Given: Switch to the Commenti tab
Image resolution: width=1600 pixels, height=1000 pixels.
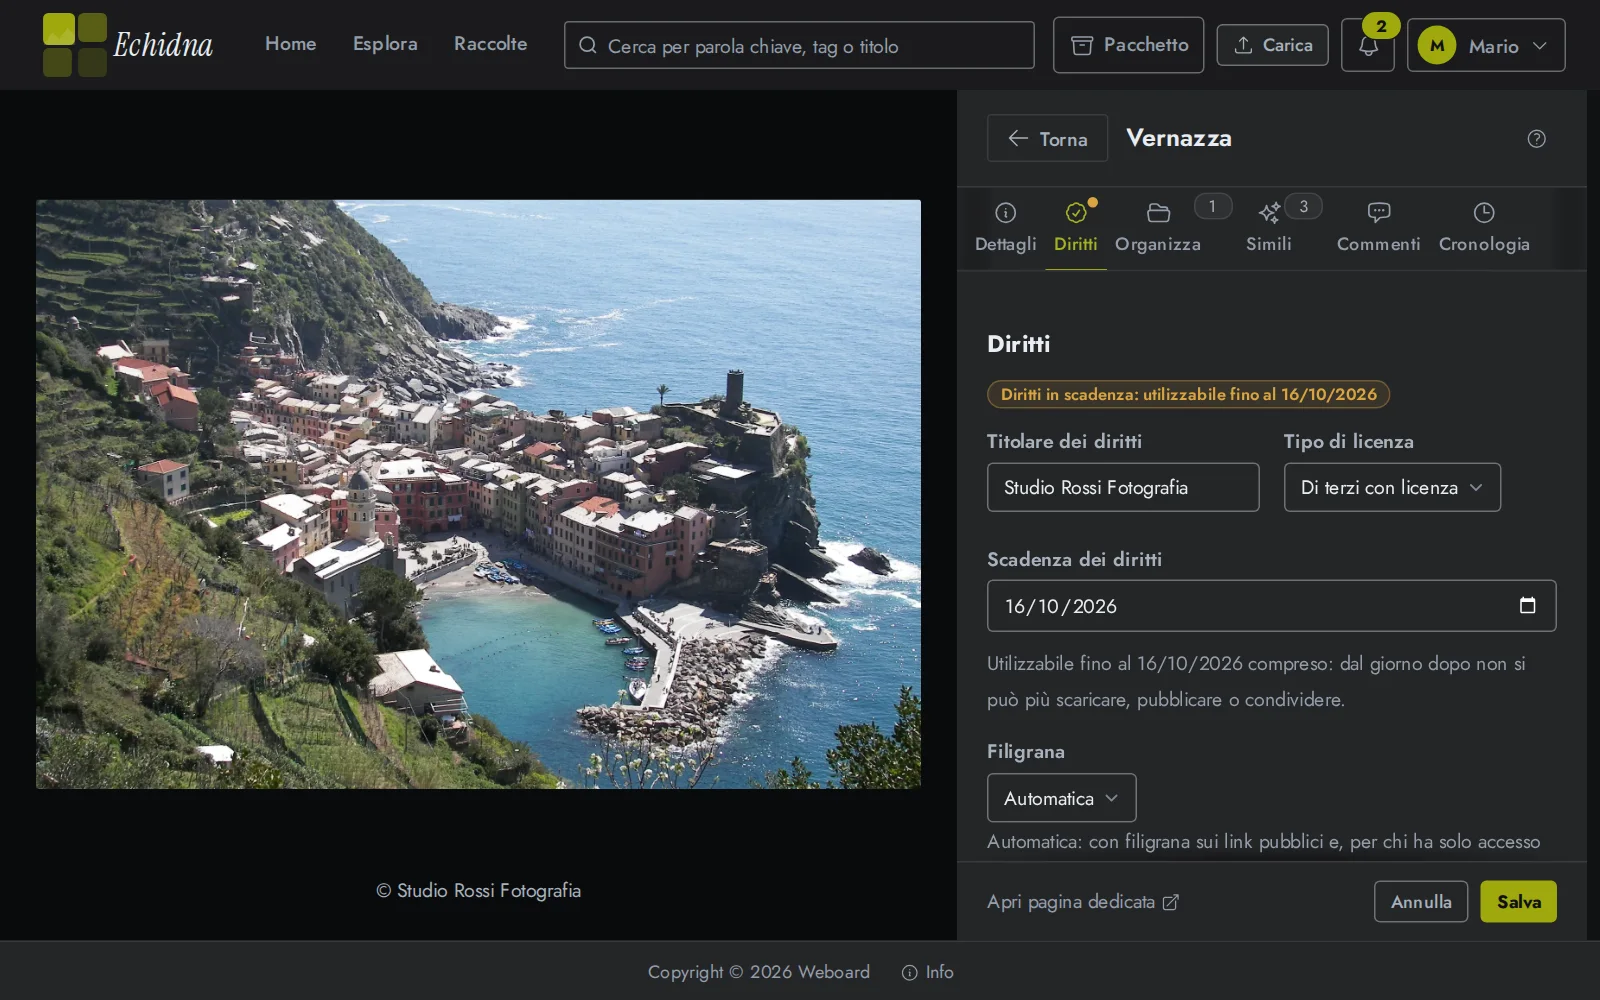Looking at the screenshot, I should coord(1378,228).
